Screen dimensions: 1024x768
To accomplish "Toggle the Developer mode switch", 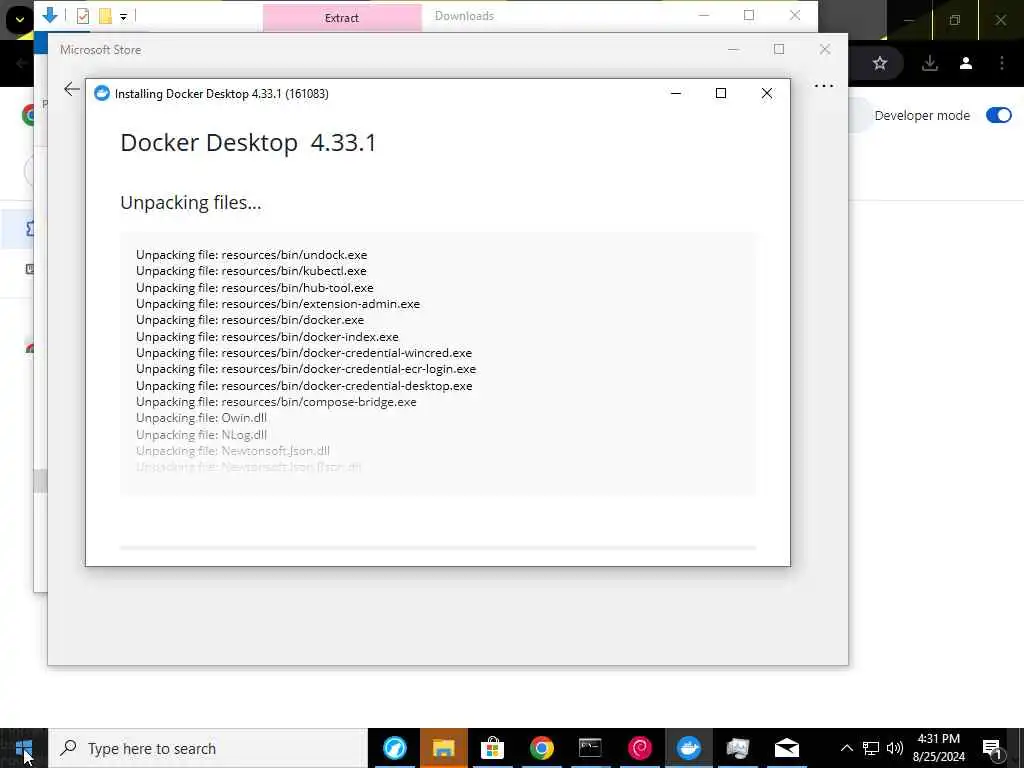I will pyautogui.click(x=999, y=116).
